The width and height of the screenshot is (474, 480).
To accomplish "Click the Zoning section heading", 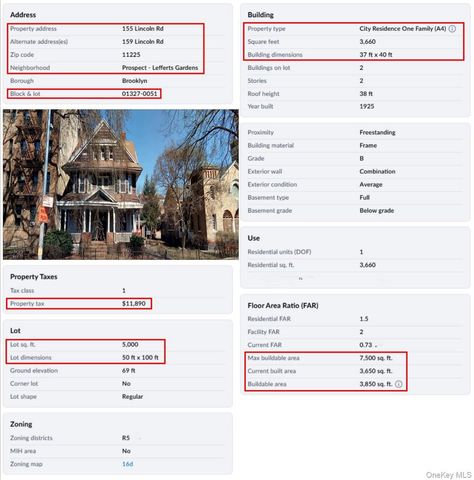I will (x=21, y=424).
